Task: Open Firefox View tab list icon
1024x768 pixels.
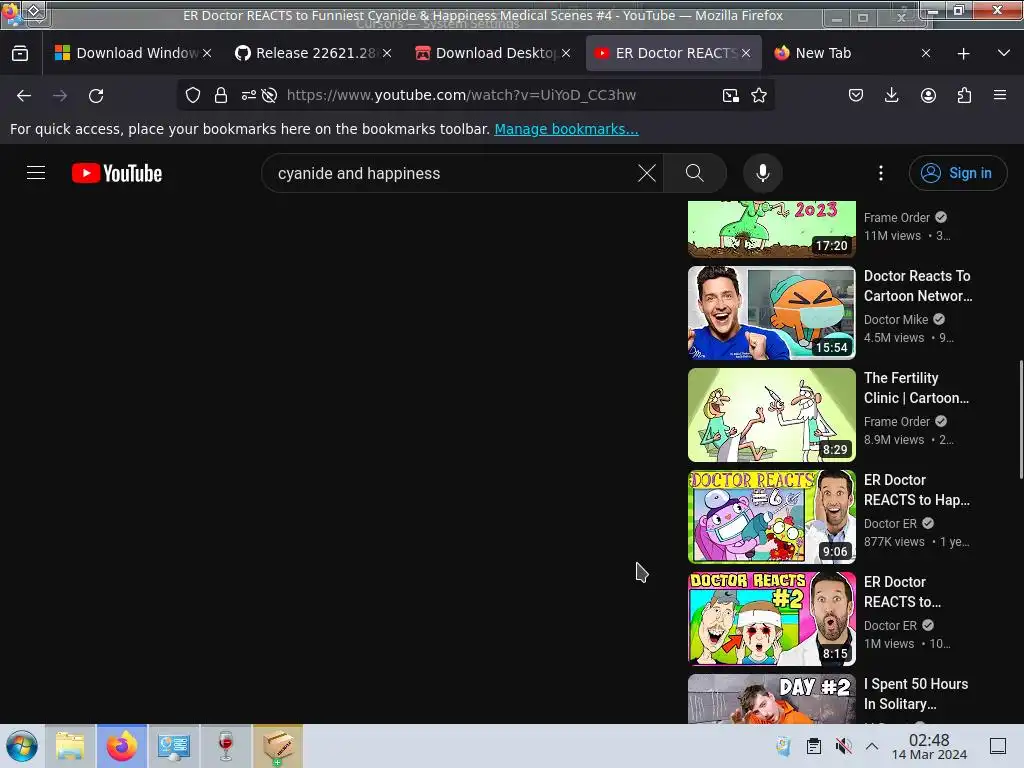Action: (20, 54)
